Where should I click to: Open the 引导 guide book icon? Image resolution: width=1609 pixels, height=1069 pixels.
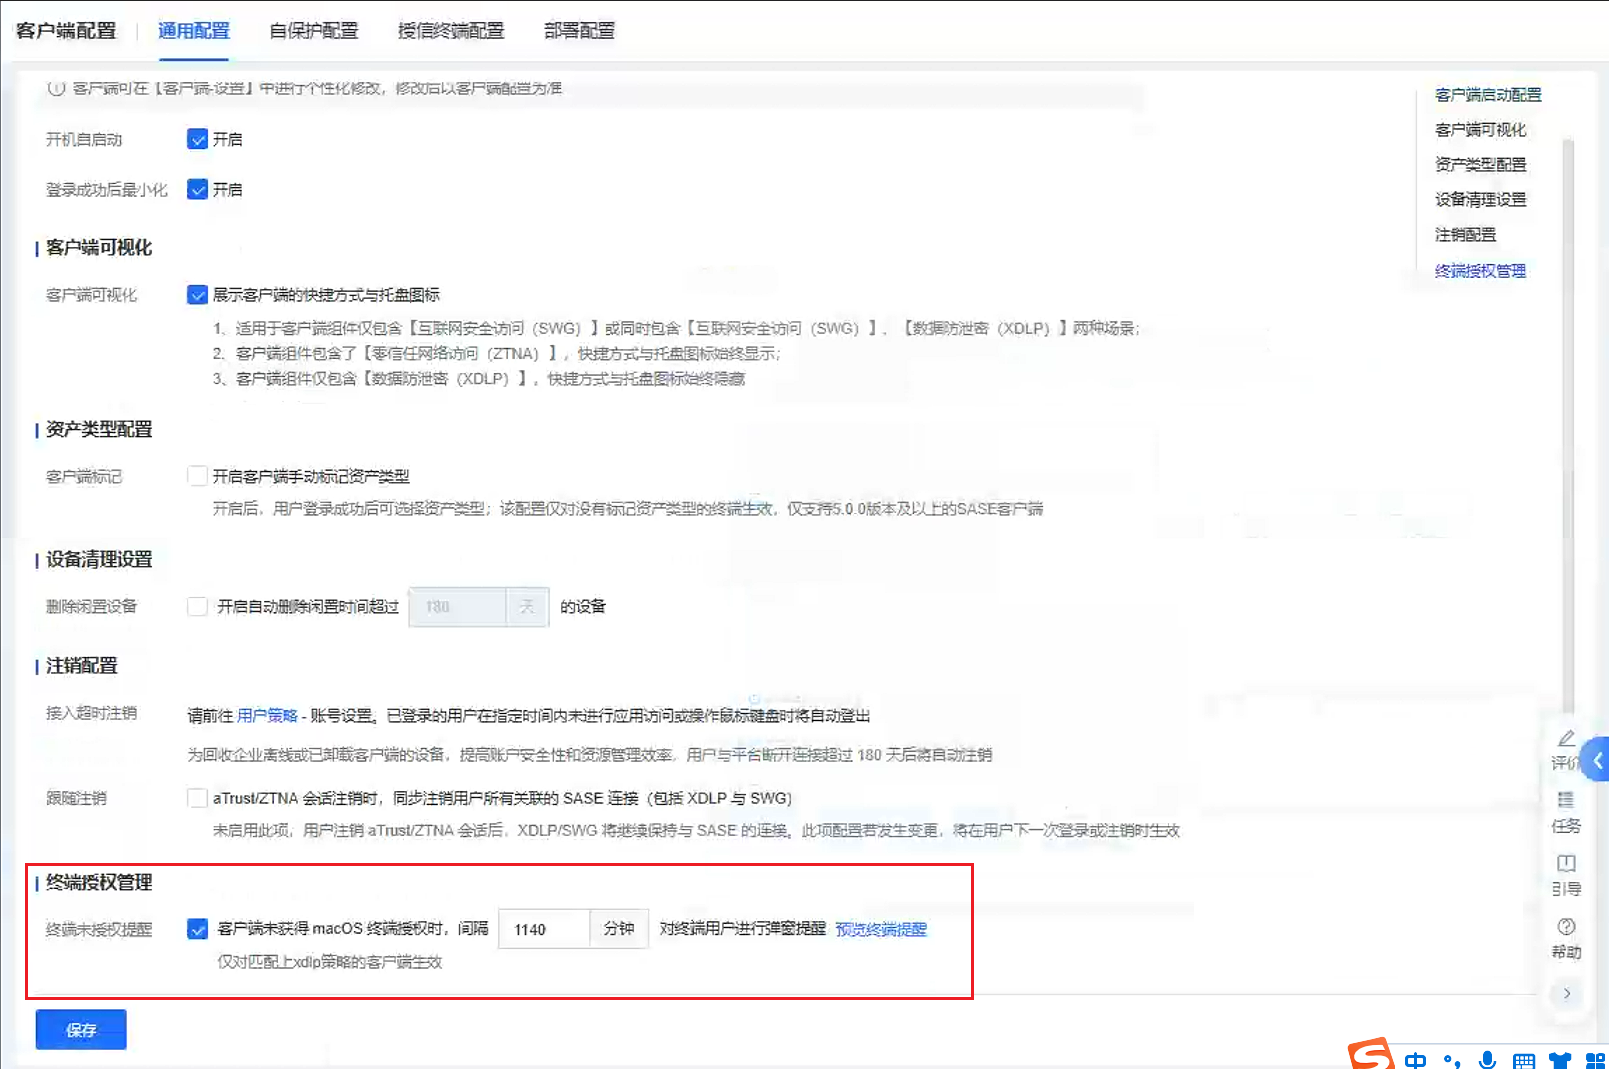pyautogui.click(x=1566, y=863)
